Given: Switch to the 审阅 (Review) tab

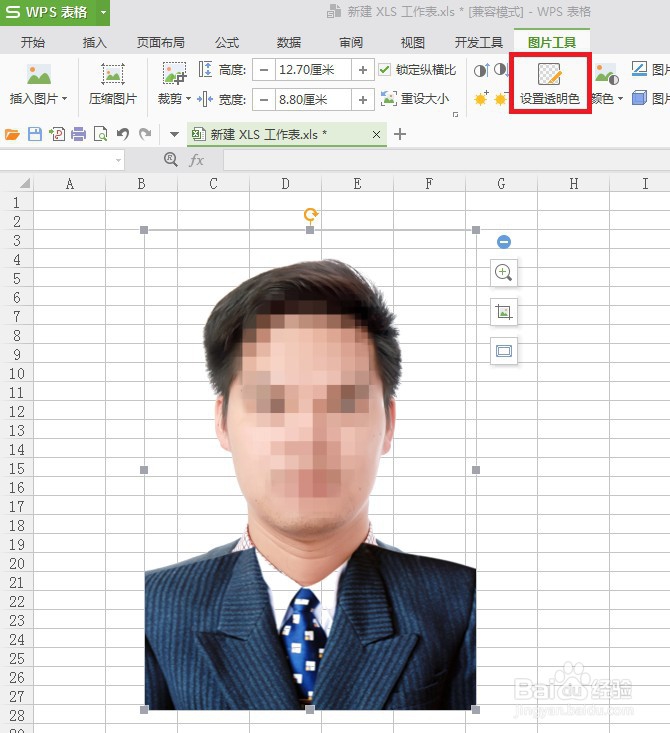Looking at the screenshot, I should point(351,43).
